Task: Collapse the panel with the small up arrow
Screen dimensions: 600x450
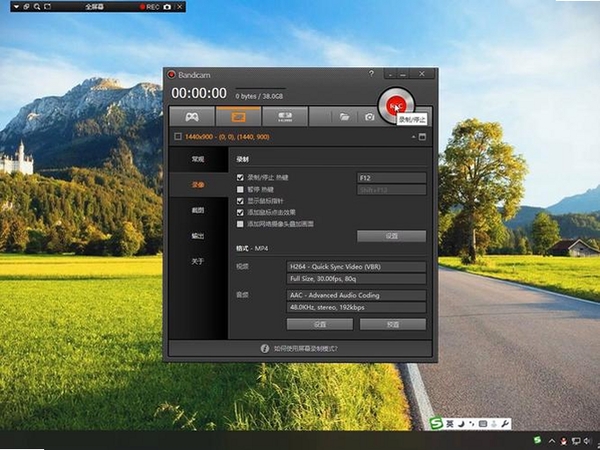Action: click(413, 137)
